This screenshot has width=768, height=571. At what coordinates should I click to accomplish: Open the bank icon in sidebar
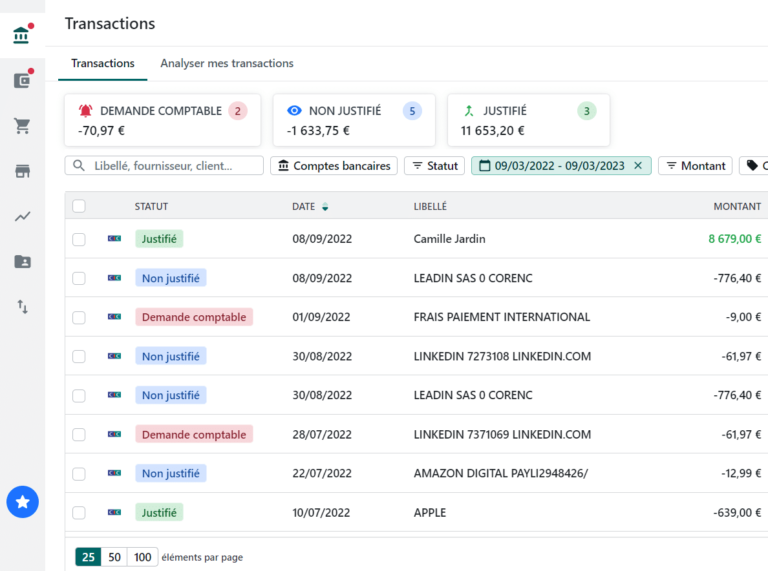[x=21, y=35]
